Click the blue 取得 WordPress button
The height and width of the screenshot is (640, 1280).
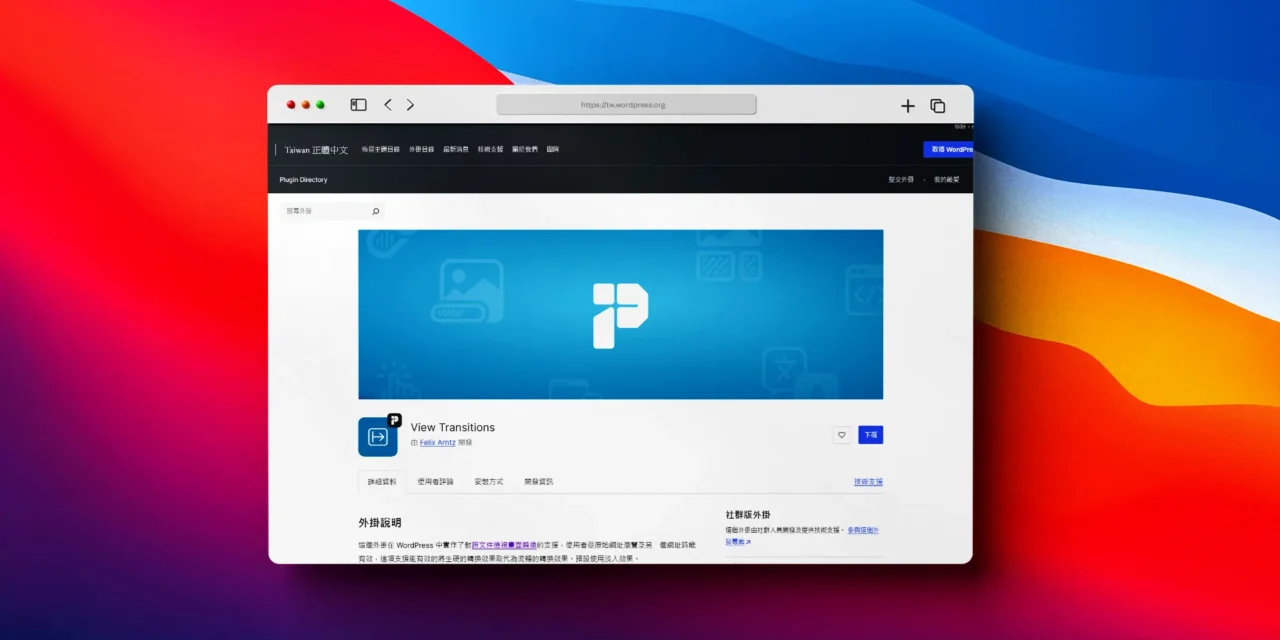[x=948, y=149]
